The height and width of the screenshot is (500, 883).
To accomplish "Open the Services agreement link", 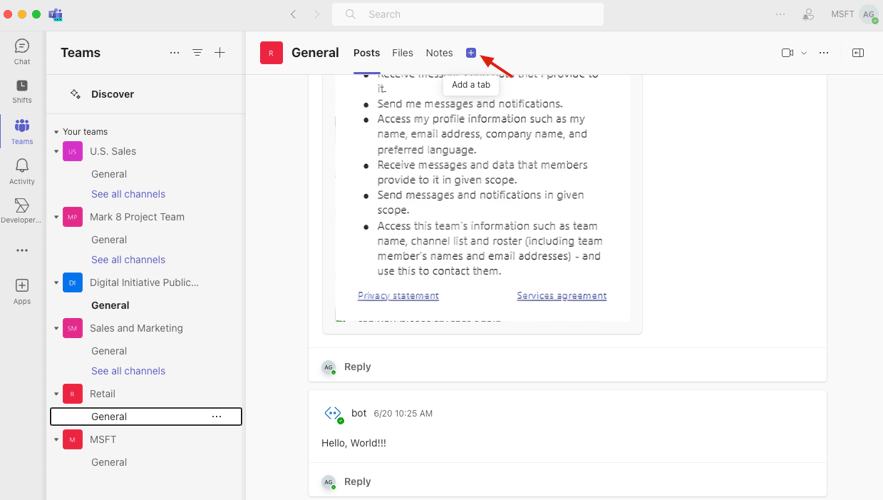I will [562, 296].
